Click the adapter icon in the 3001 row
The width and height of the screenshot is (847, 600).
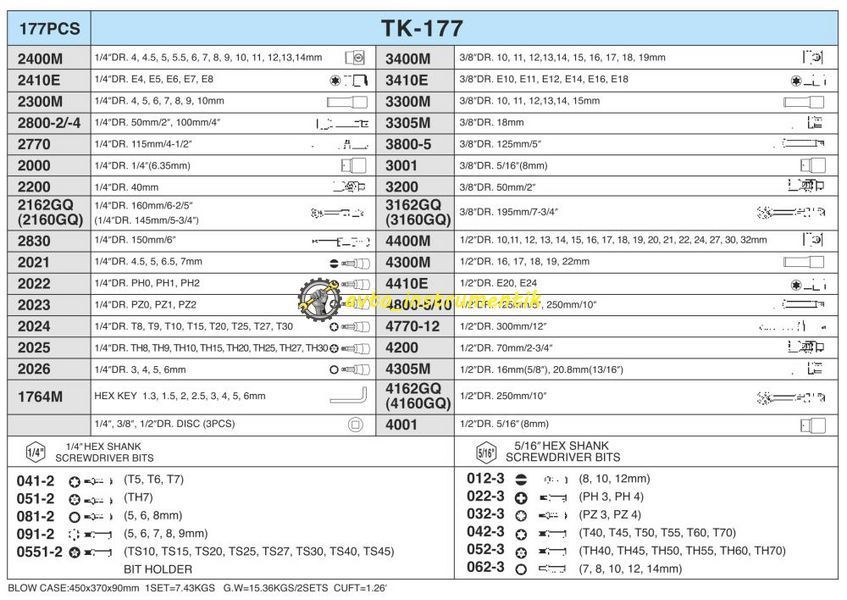coord(812,165)
